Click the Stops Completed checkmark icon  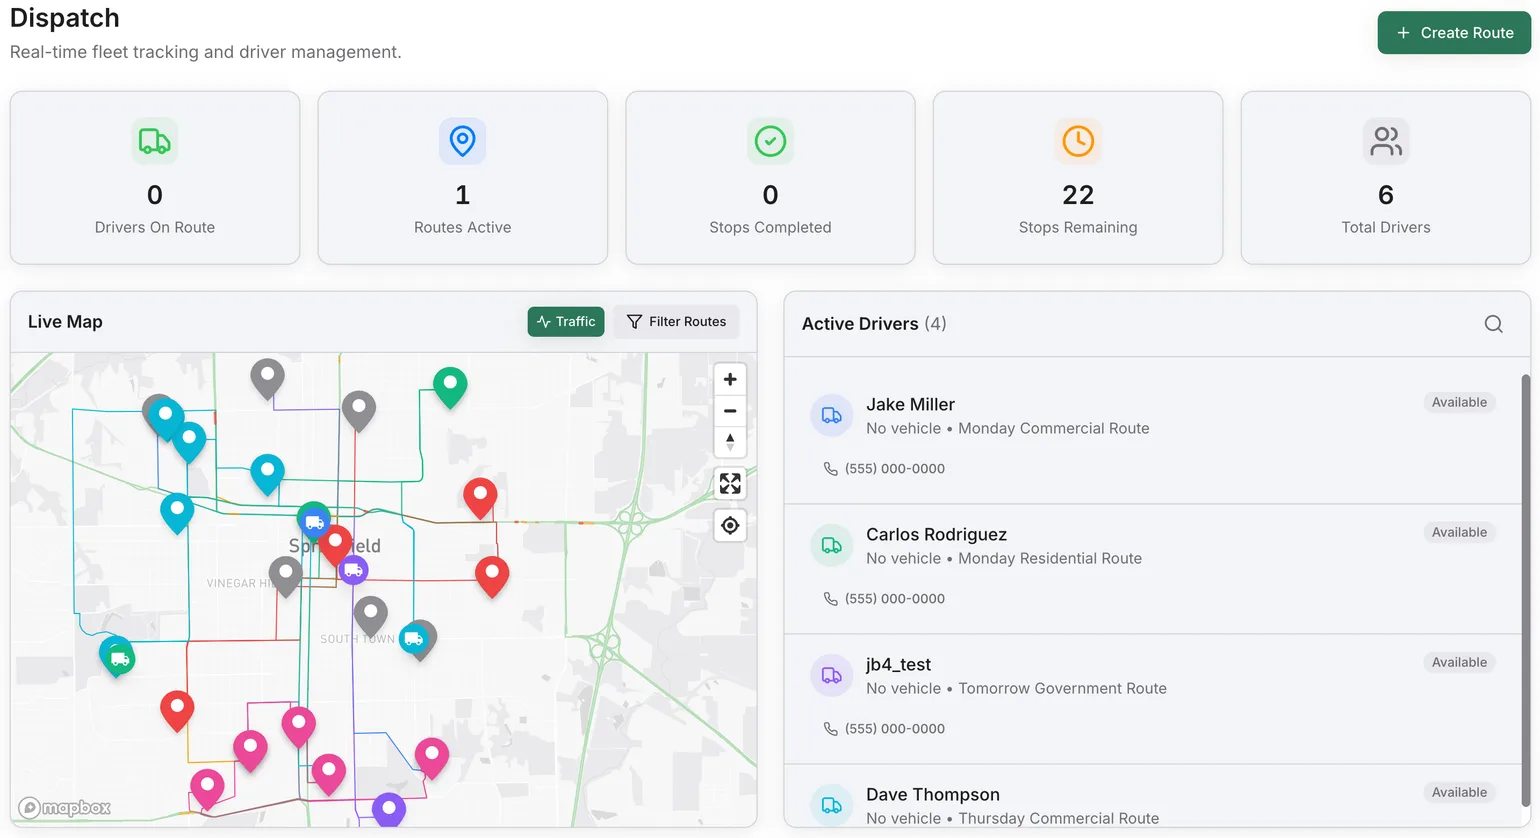[x=770, y=141]
